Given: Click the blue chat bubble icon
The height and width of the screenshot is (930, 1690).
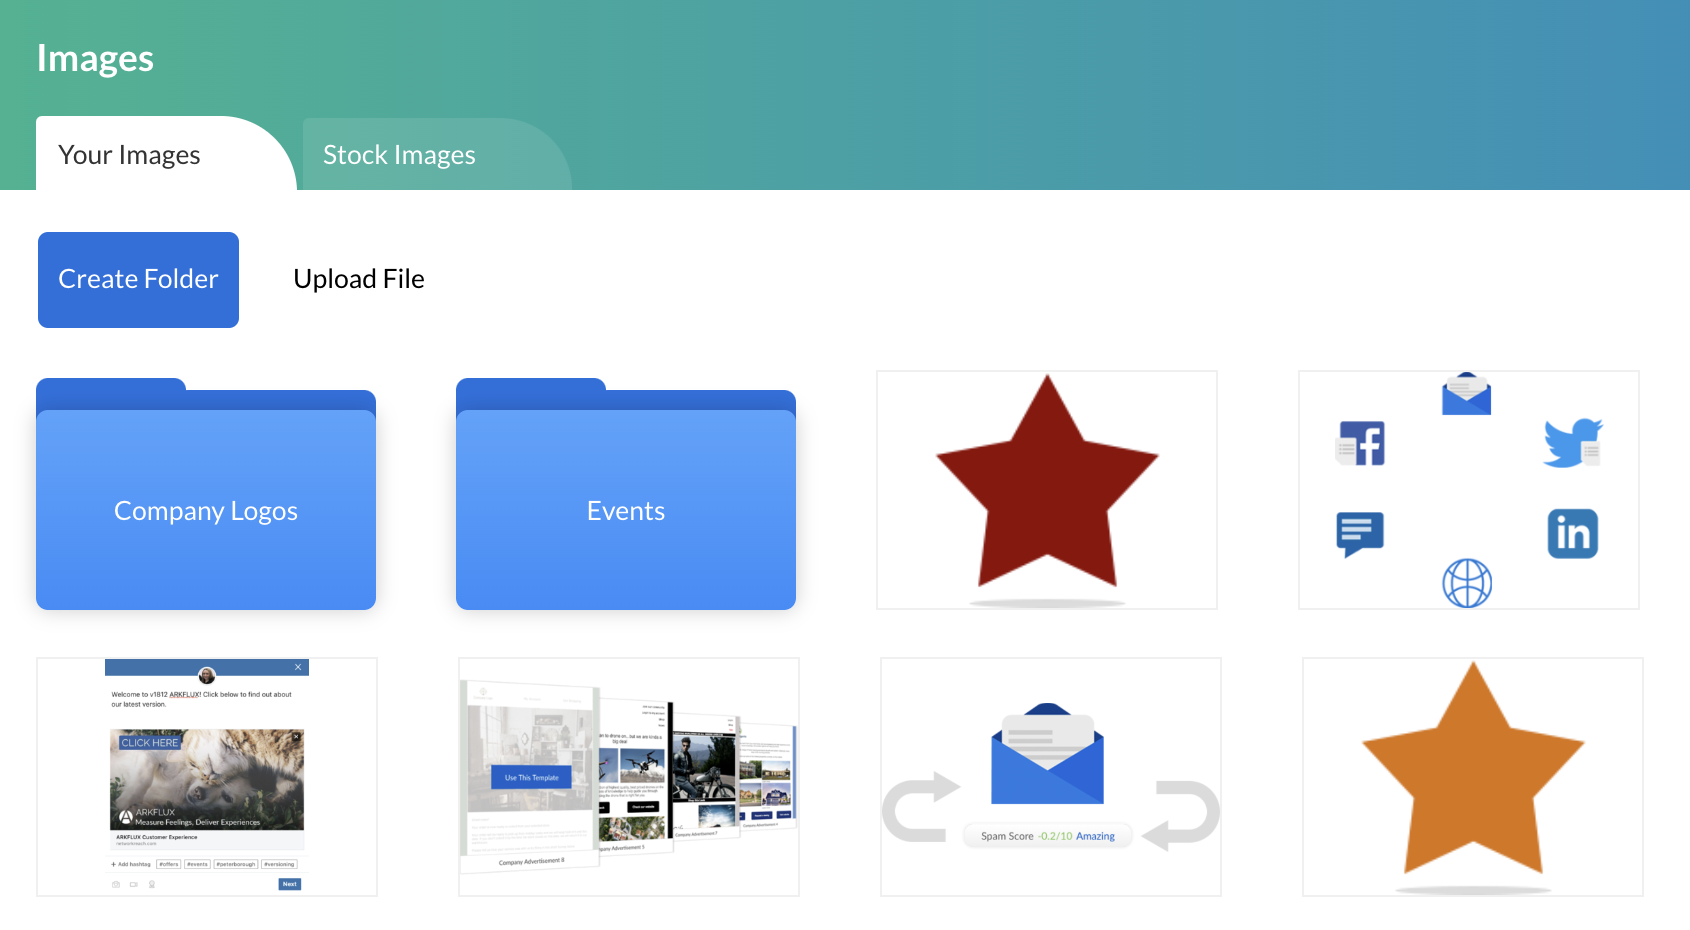Looking at the screenshot, I should [x=1360, y=534].
